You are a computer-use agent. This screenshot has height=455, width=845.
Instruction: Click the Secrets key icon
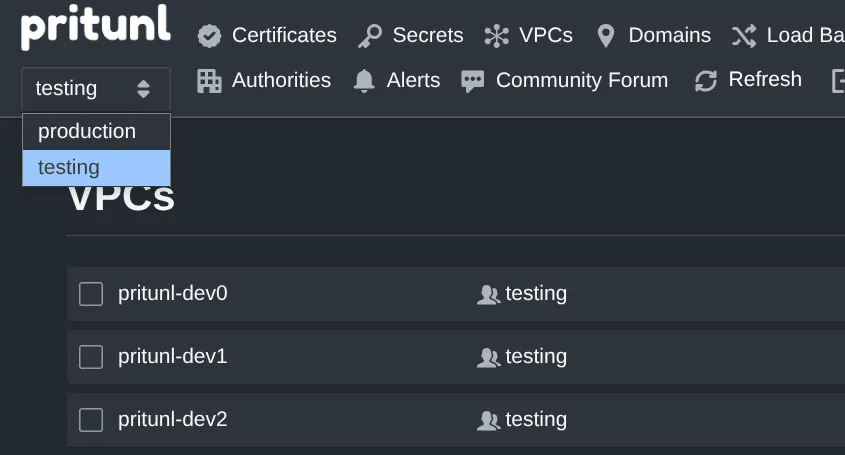[370, 36]
